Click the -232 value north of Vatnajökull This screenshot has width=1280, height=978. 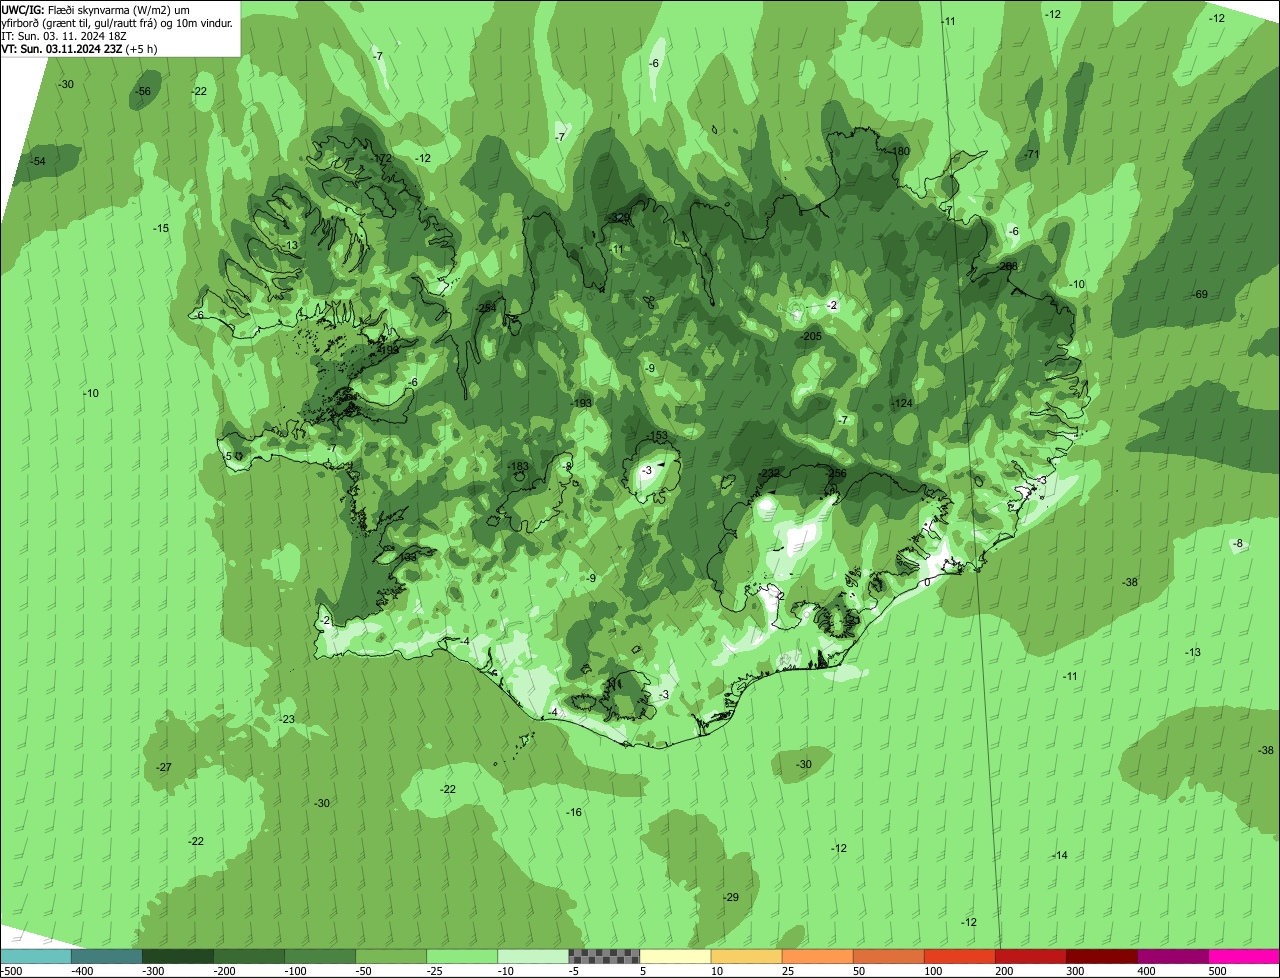click(x=769, y=473)
